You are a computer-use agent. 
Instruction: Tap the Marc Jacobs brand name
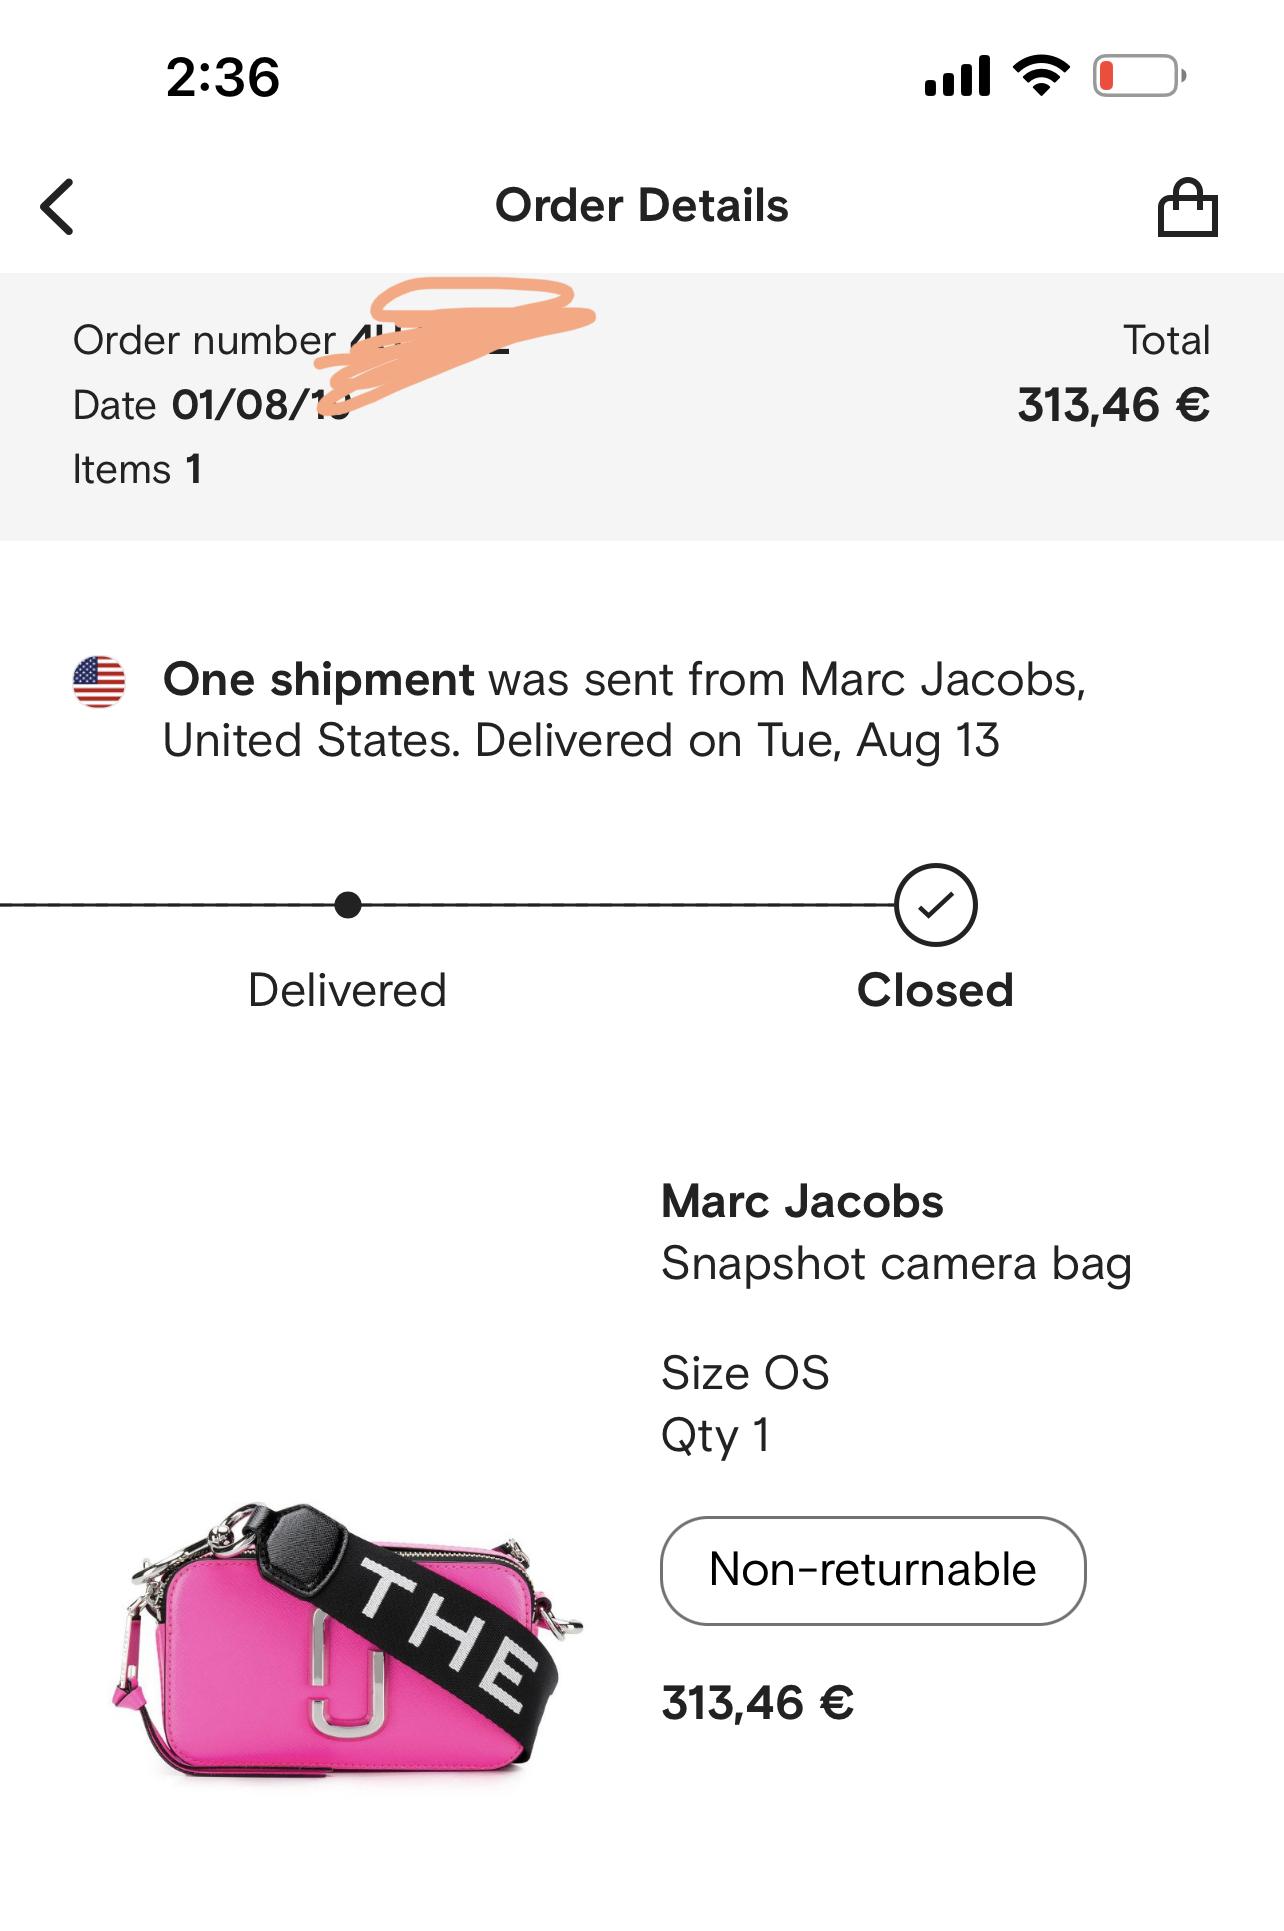pos(802,1201)
